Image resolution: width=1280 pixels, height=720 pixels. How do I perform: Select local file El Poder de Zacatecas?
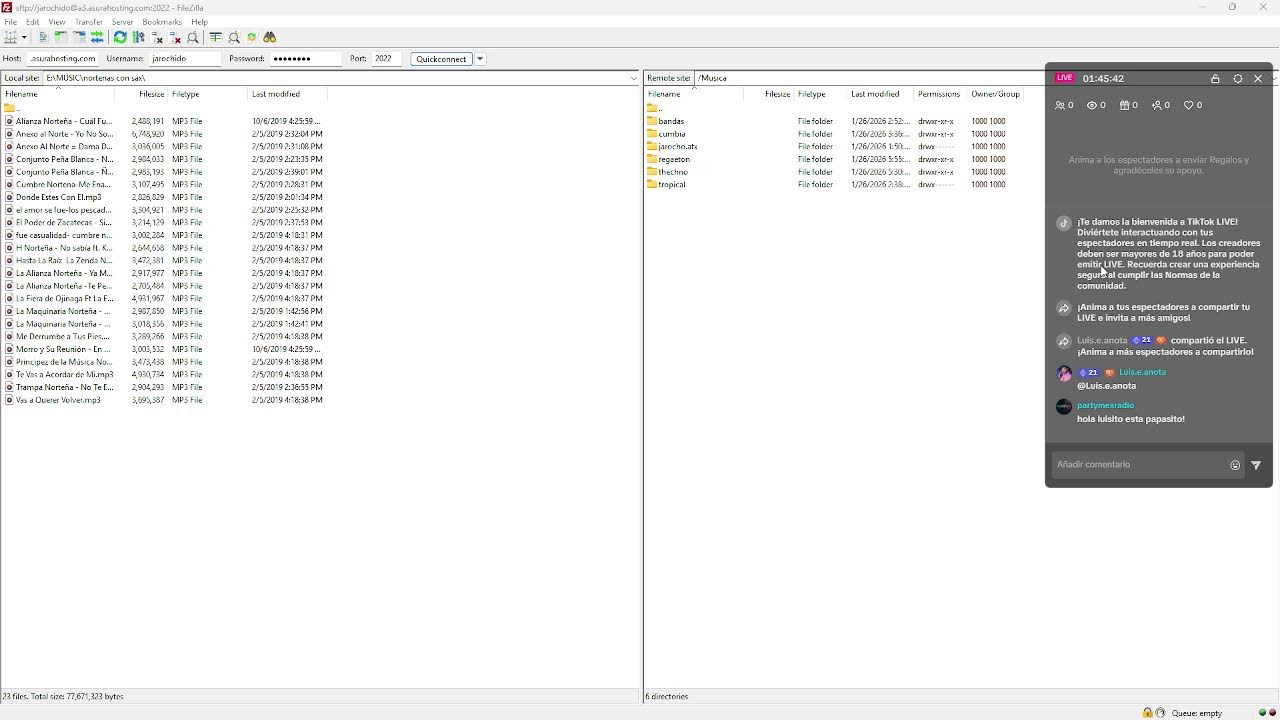tap(60, 223)
